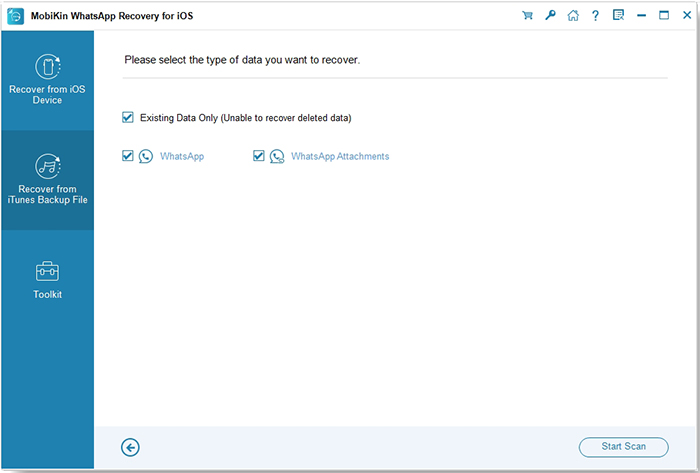Go to the home icon

[x=573, y=16]
